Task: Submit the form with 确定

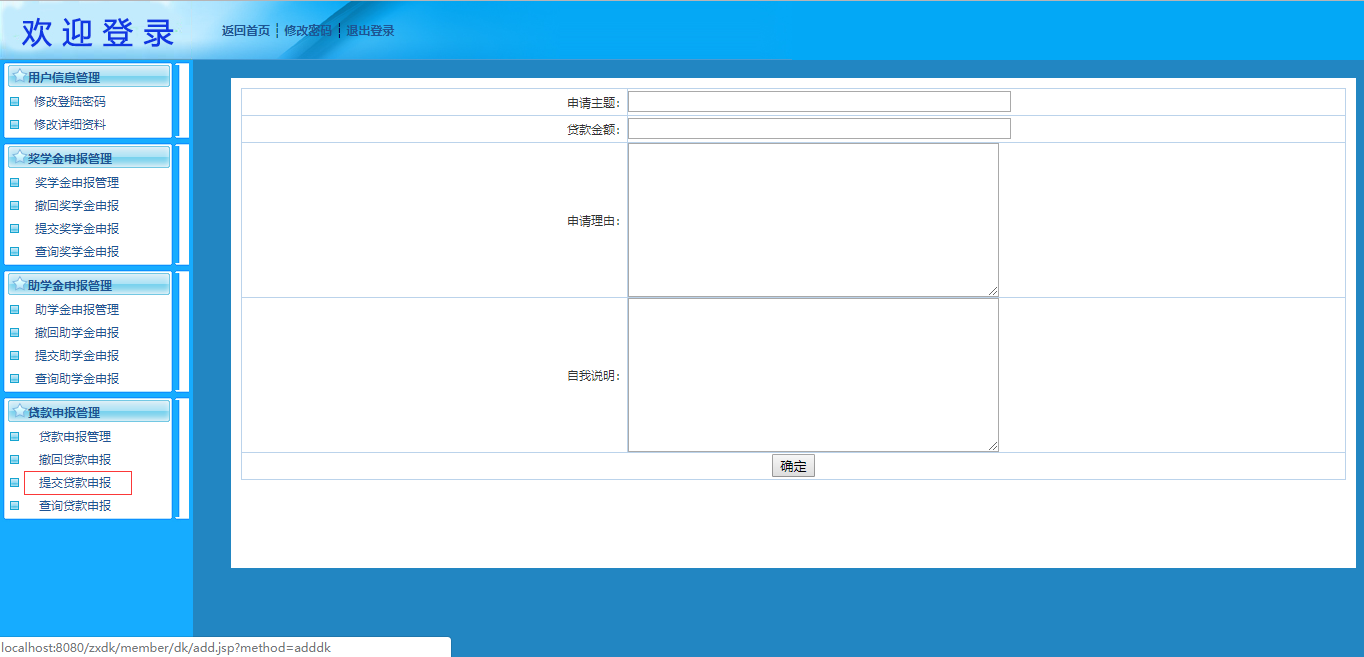Action: tap(793, 466)
